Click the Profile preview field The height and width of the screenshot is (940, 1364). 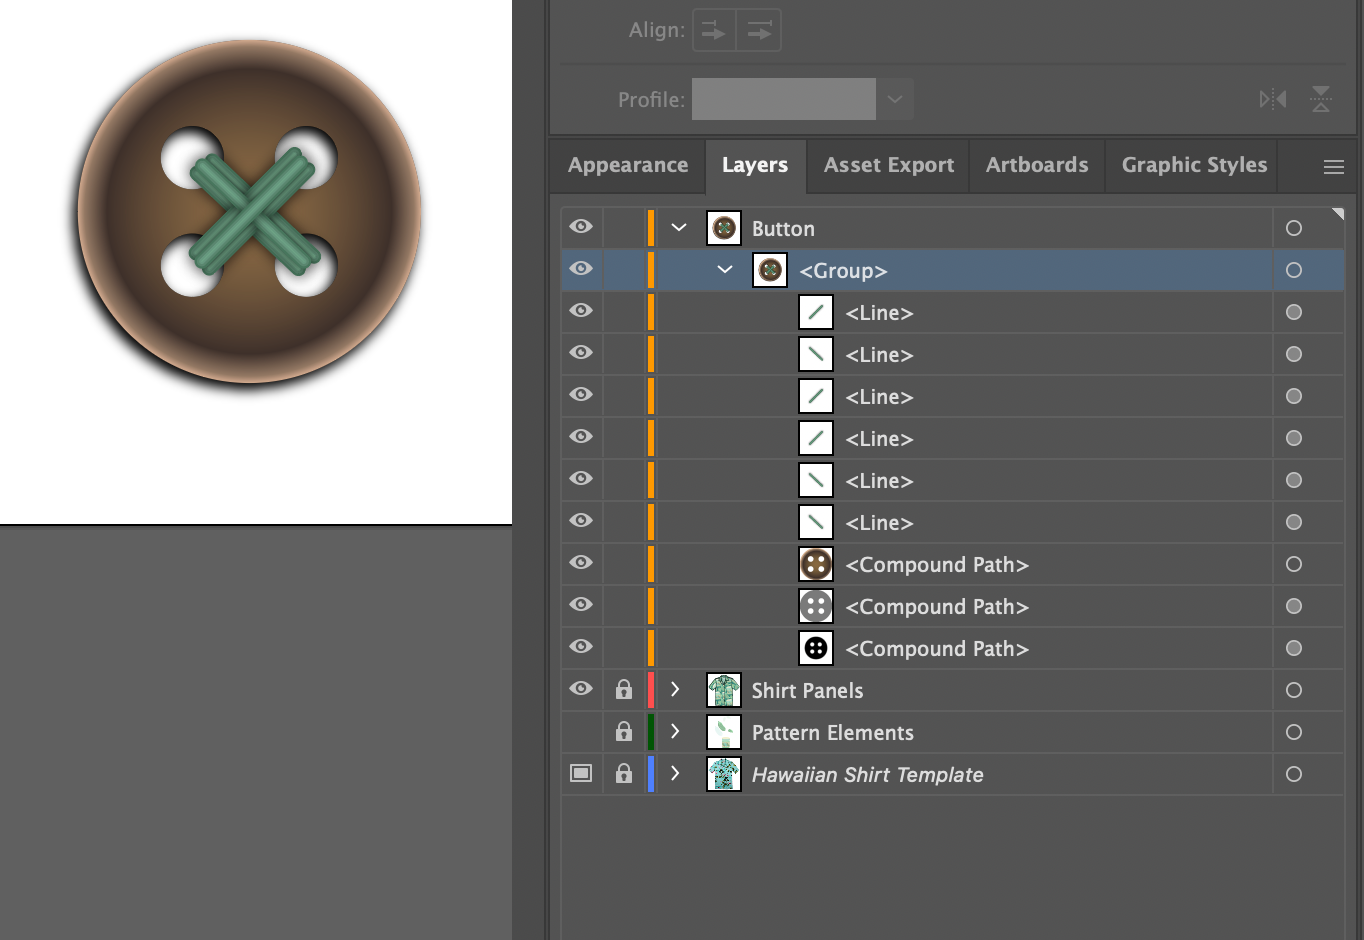(784, 99)
